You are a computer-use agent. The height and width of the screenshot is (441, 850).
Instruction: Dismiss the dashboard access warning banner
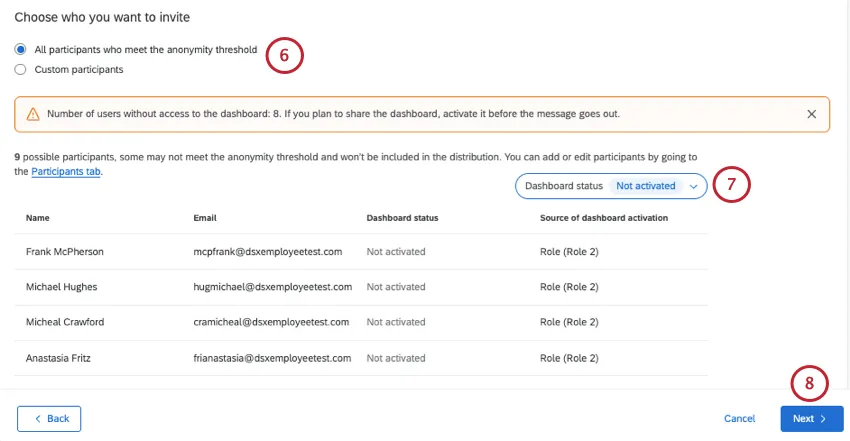click(811, 114)
